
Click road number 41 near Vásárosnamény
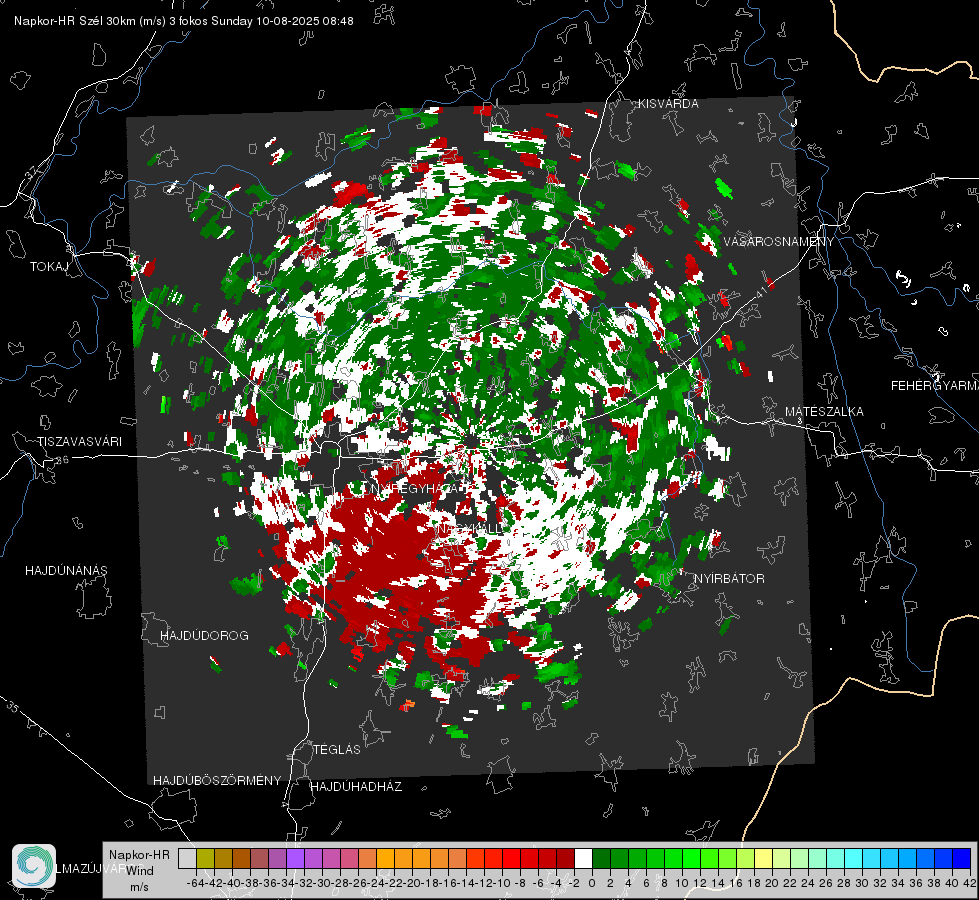[760, 294]
